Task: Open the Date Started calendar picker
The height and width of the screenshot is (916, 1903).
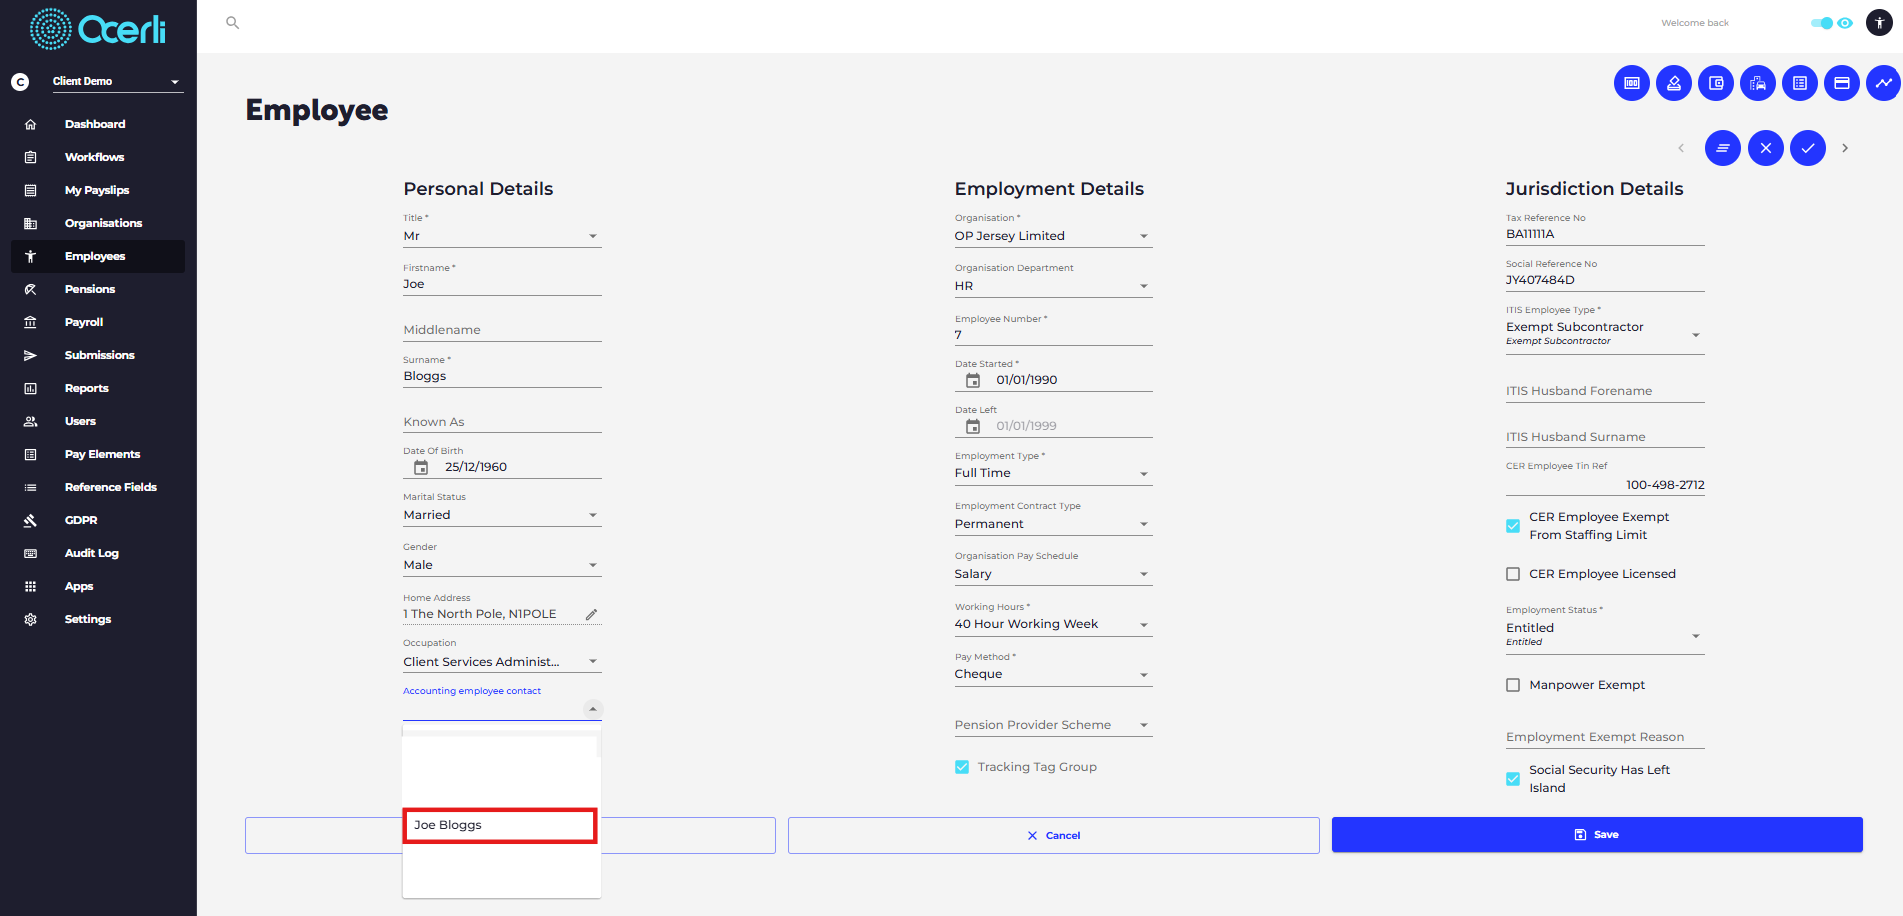Action: tap(973, 381)
